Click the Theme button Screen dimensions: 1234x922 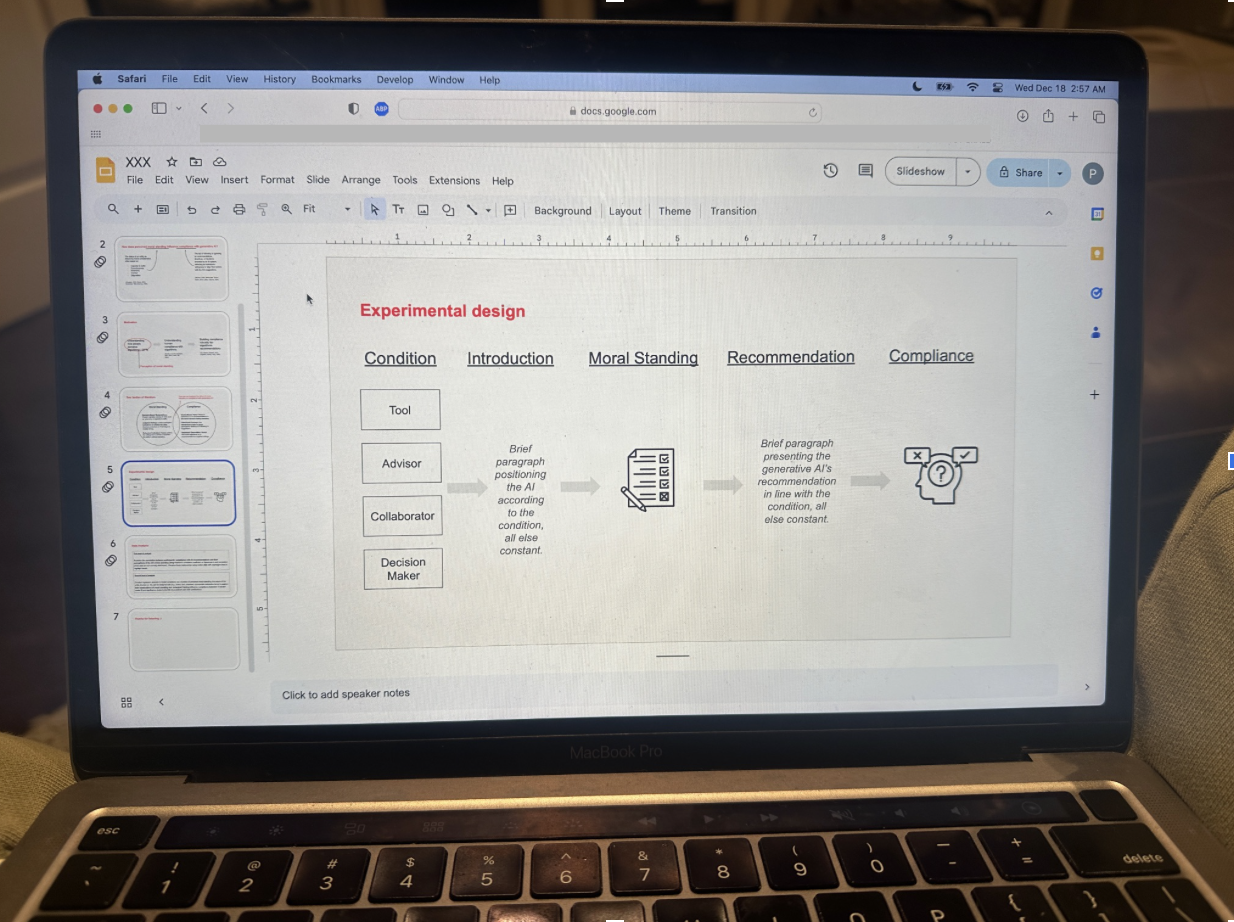675,211
